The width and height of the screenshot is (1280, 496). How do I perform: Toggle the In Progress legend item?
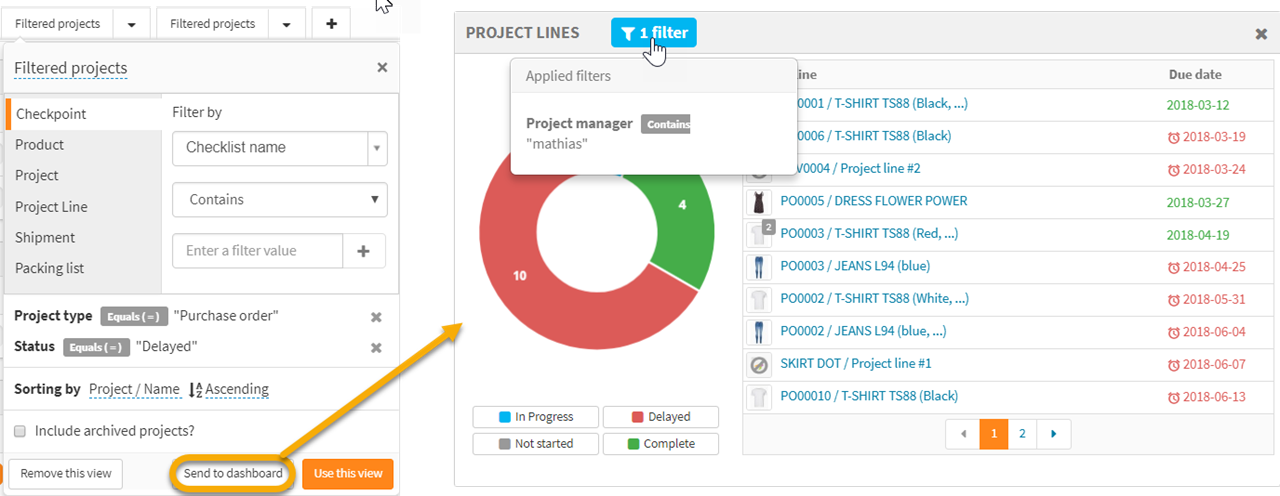pyautogui.click(x=536, y=417)
